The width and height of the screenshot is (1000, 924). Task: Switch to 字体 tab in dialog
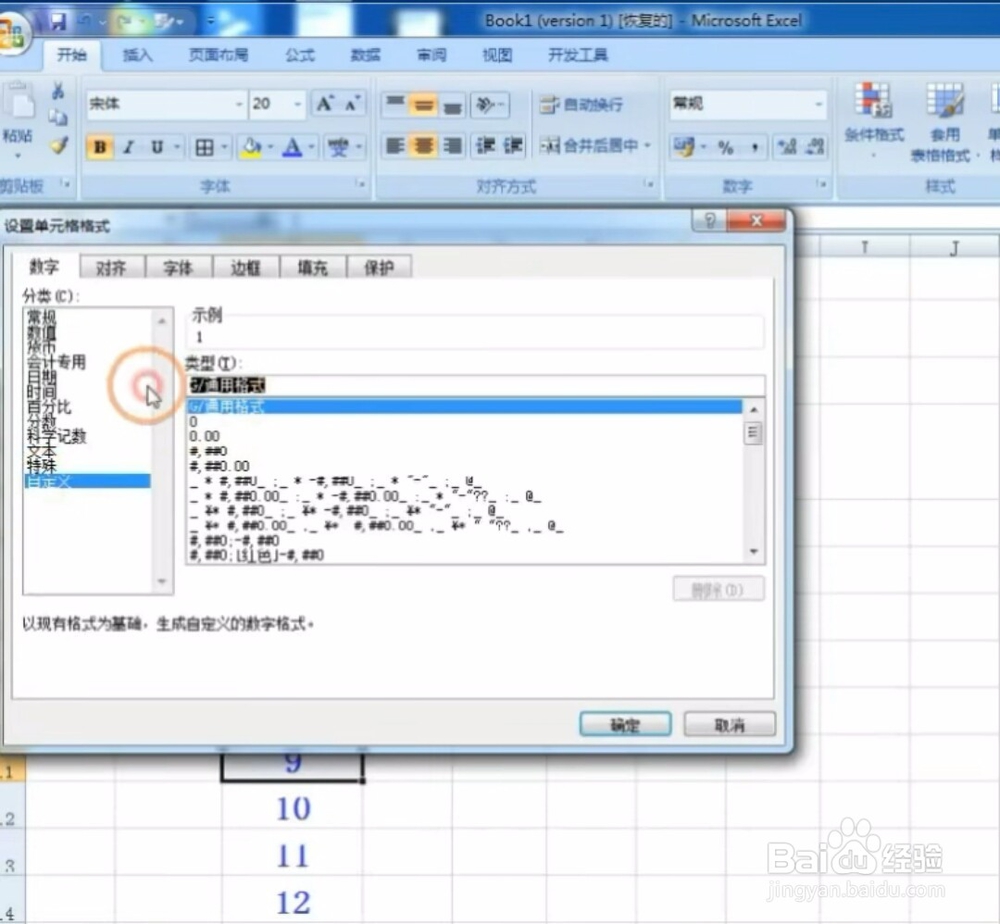point(178,267)
